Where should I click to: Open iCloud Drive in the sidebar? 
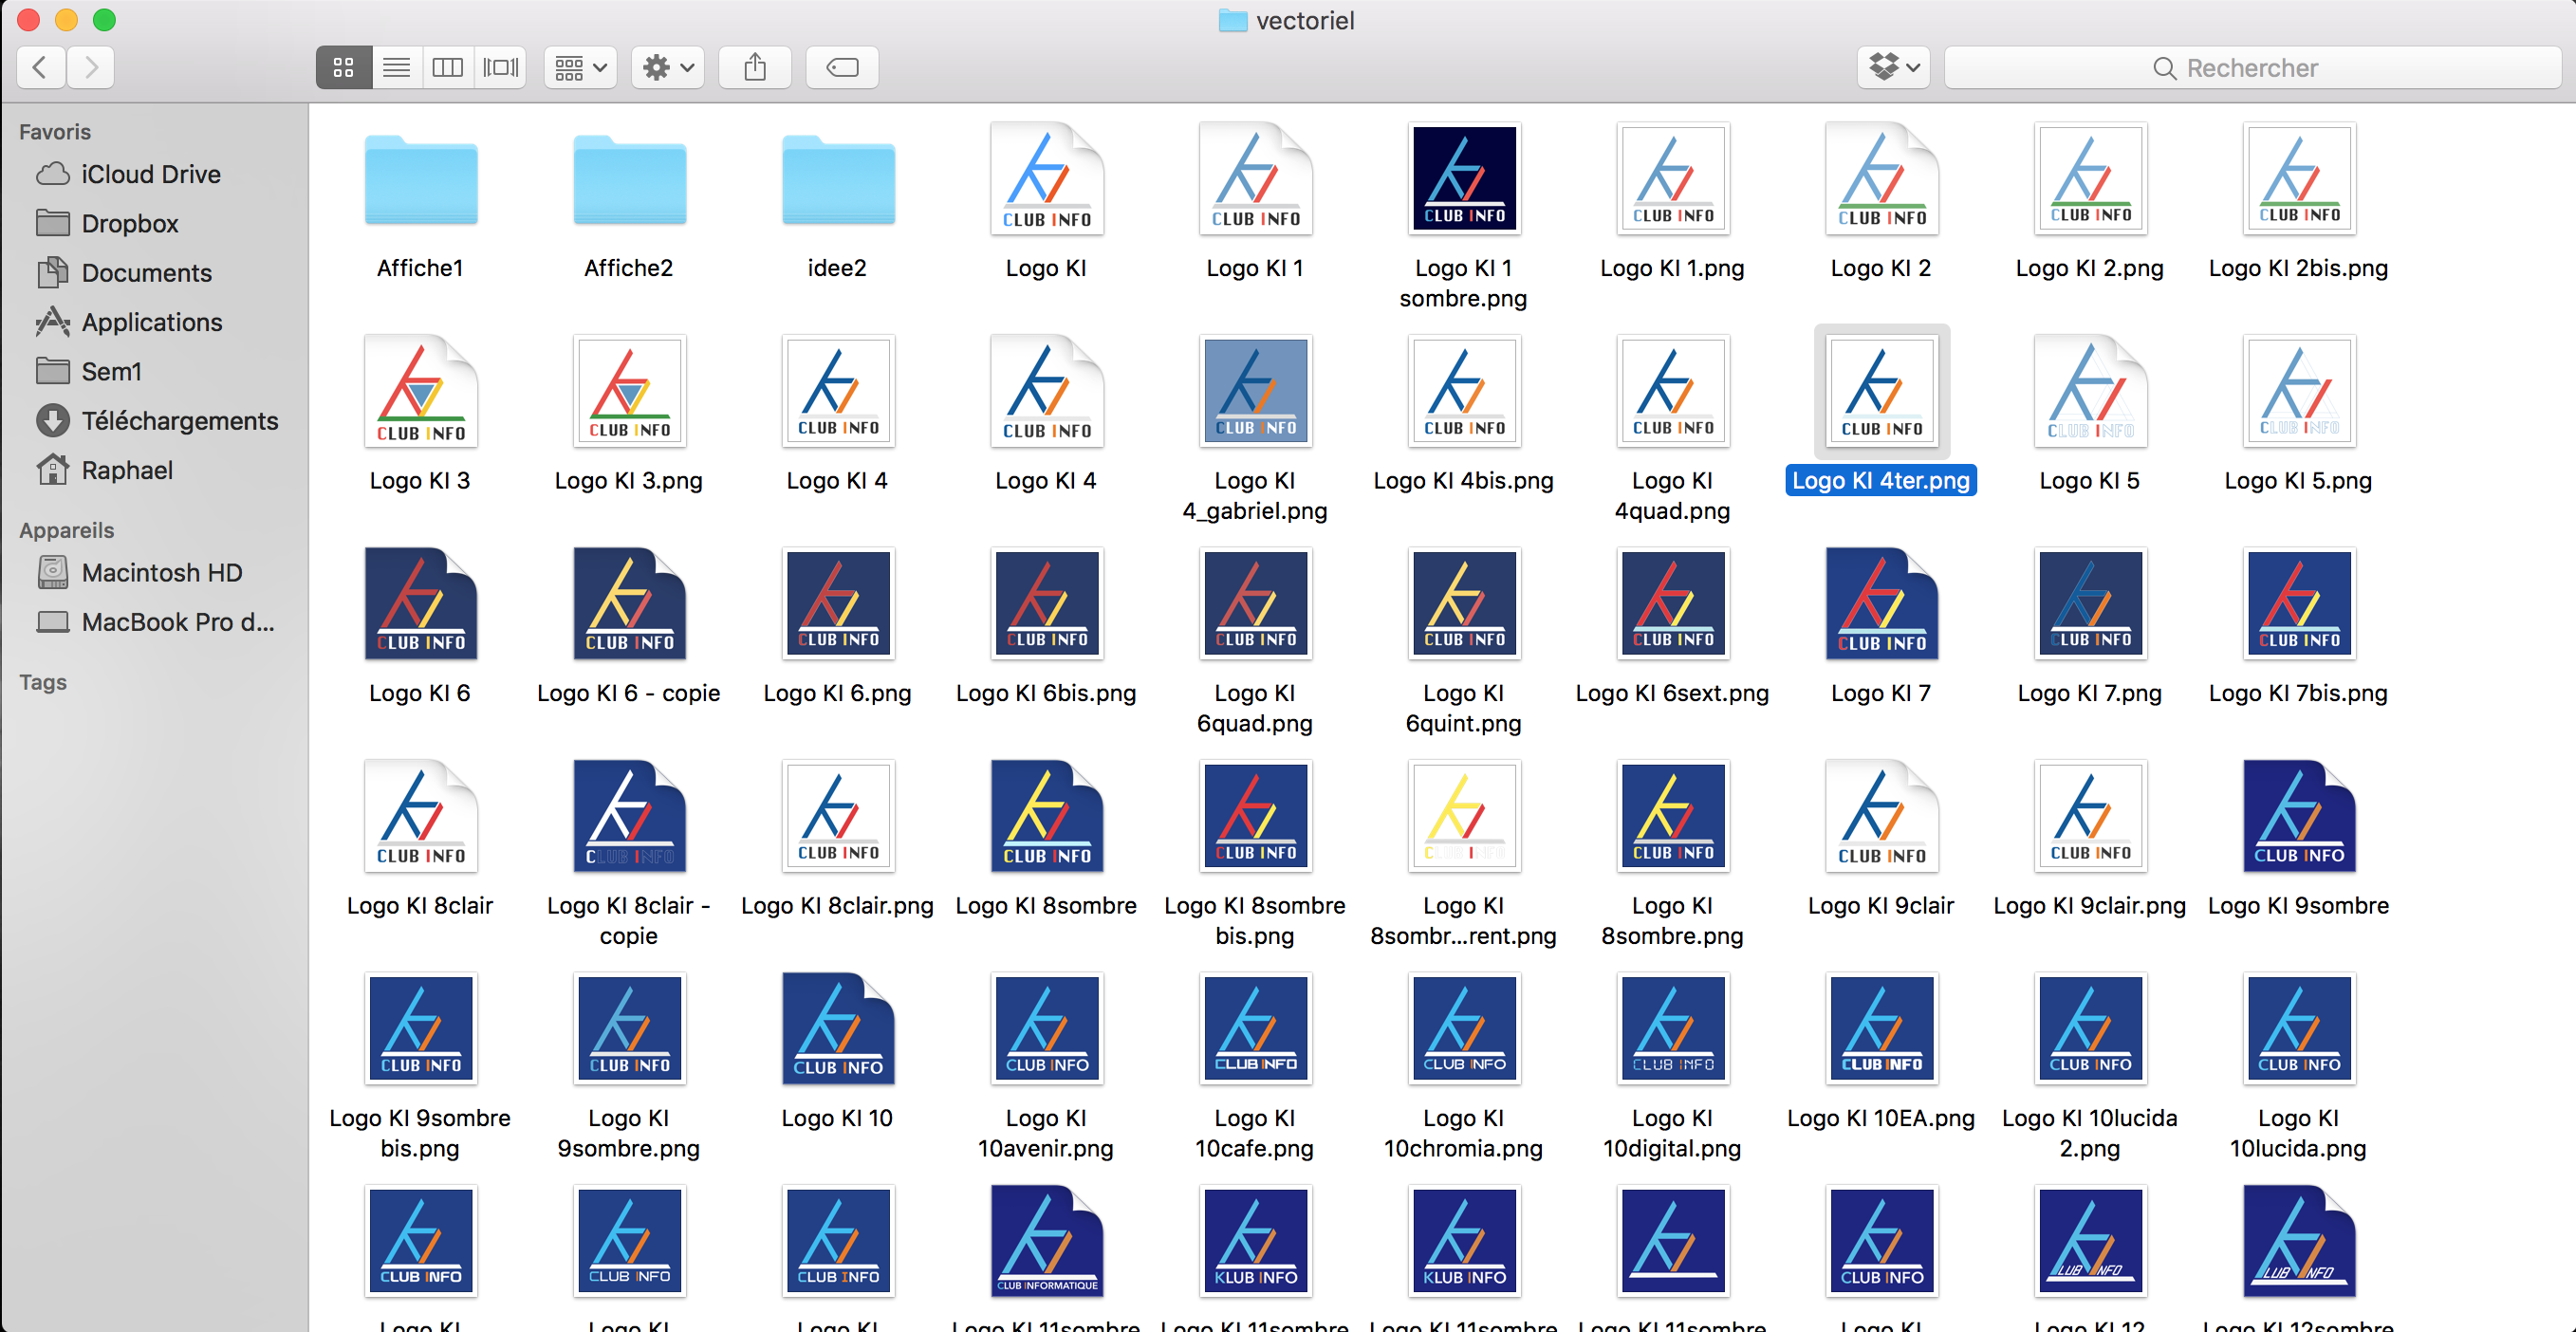(150, 174)
